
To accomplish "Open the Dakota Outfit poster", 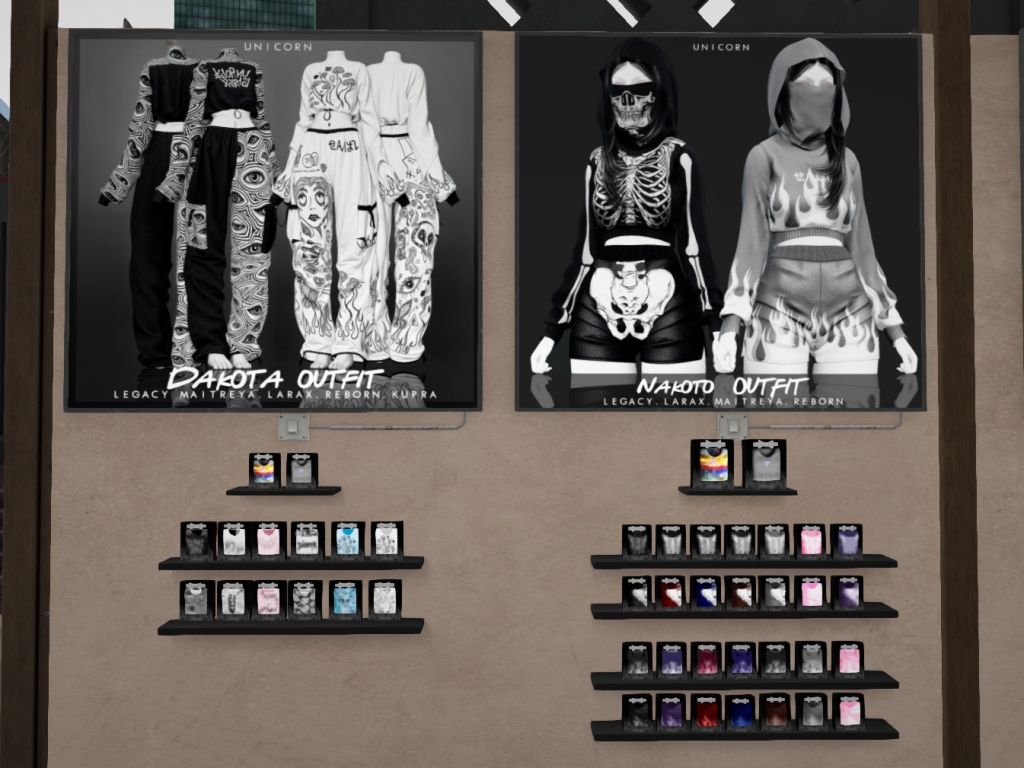I will [273, 220].
